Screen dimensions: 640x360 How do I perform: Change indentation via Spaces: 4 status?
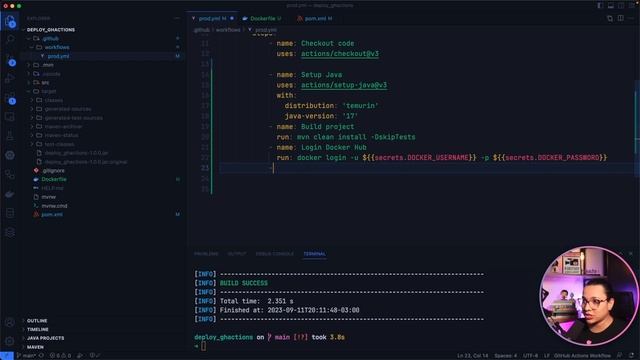point(505,356)
